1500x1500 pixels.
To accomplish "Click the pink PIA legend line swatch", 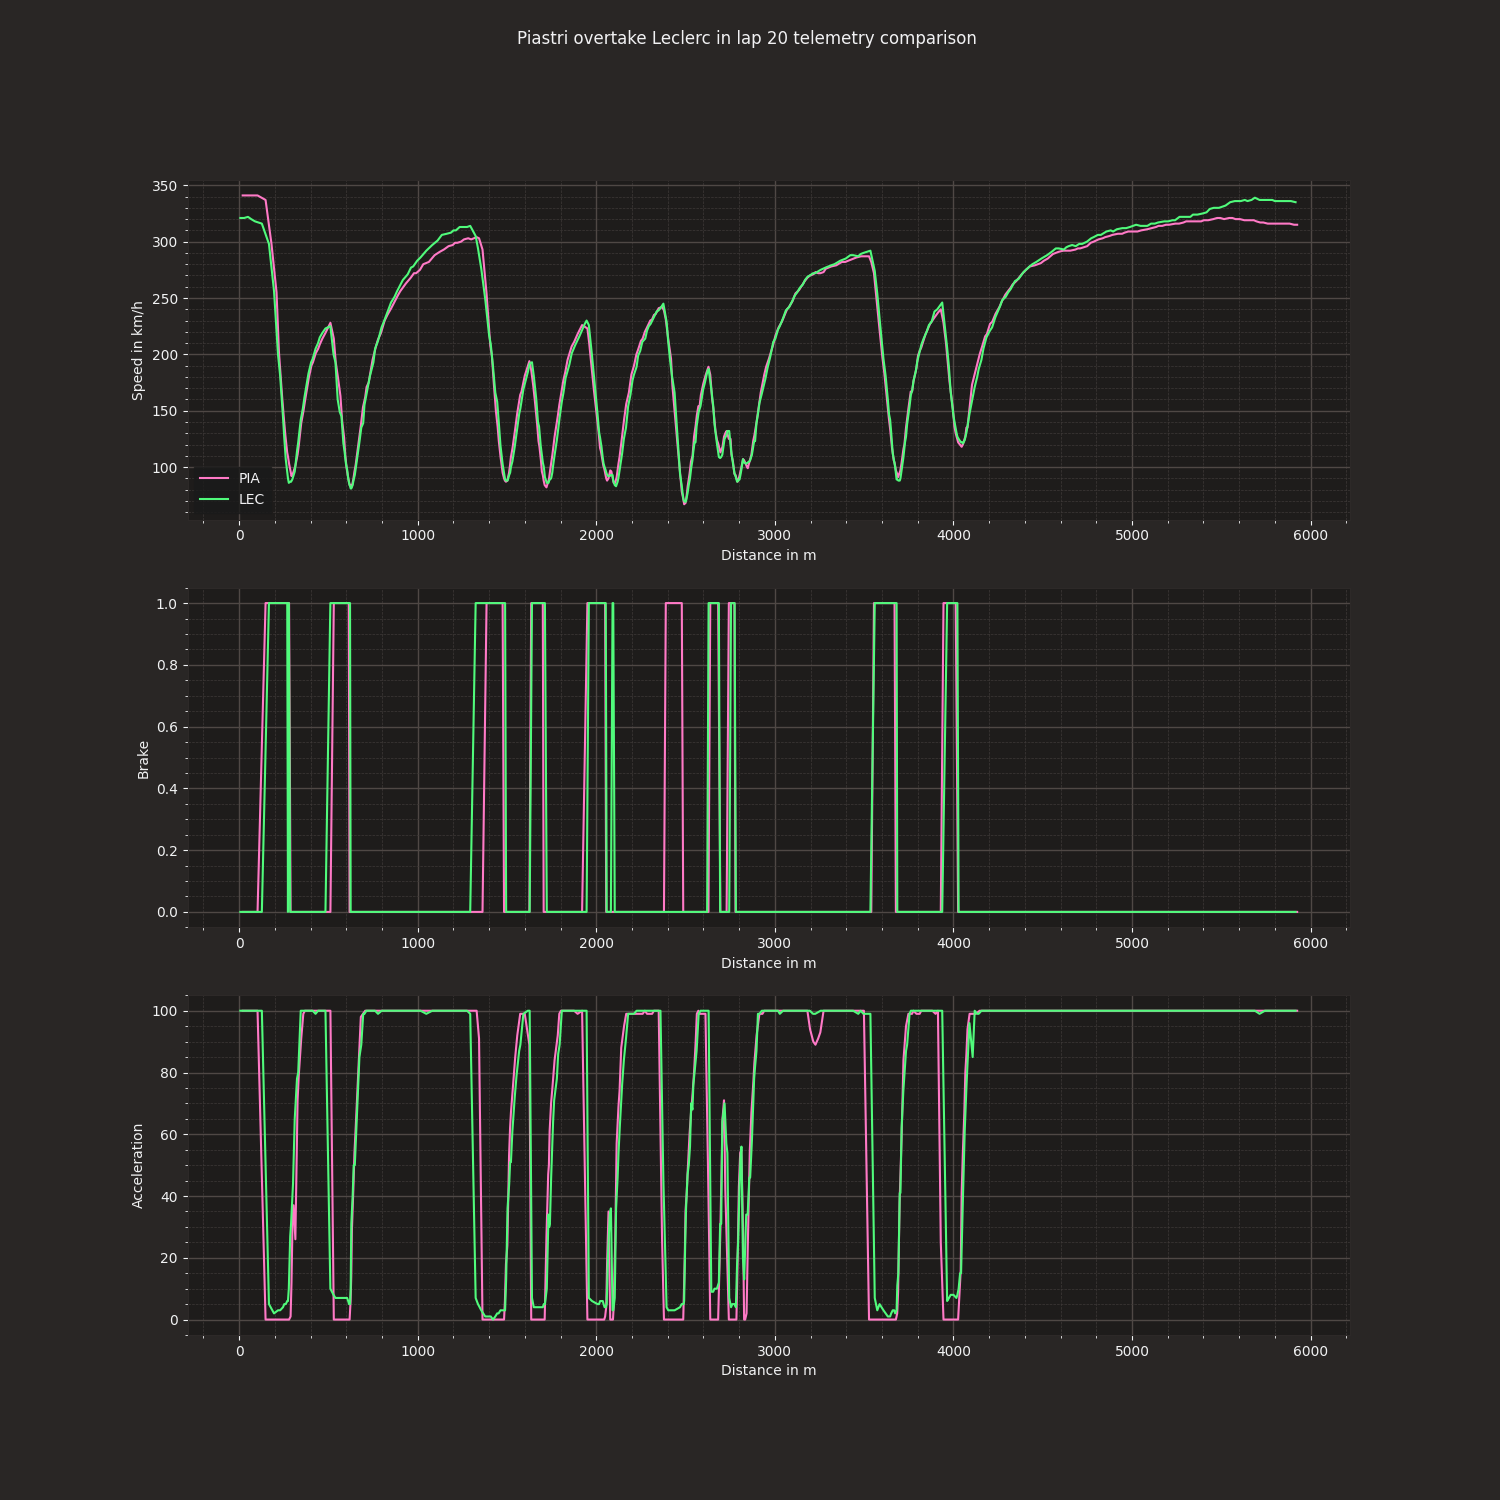I will pyautogui.click(x=214, y=478).
